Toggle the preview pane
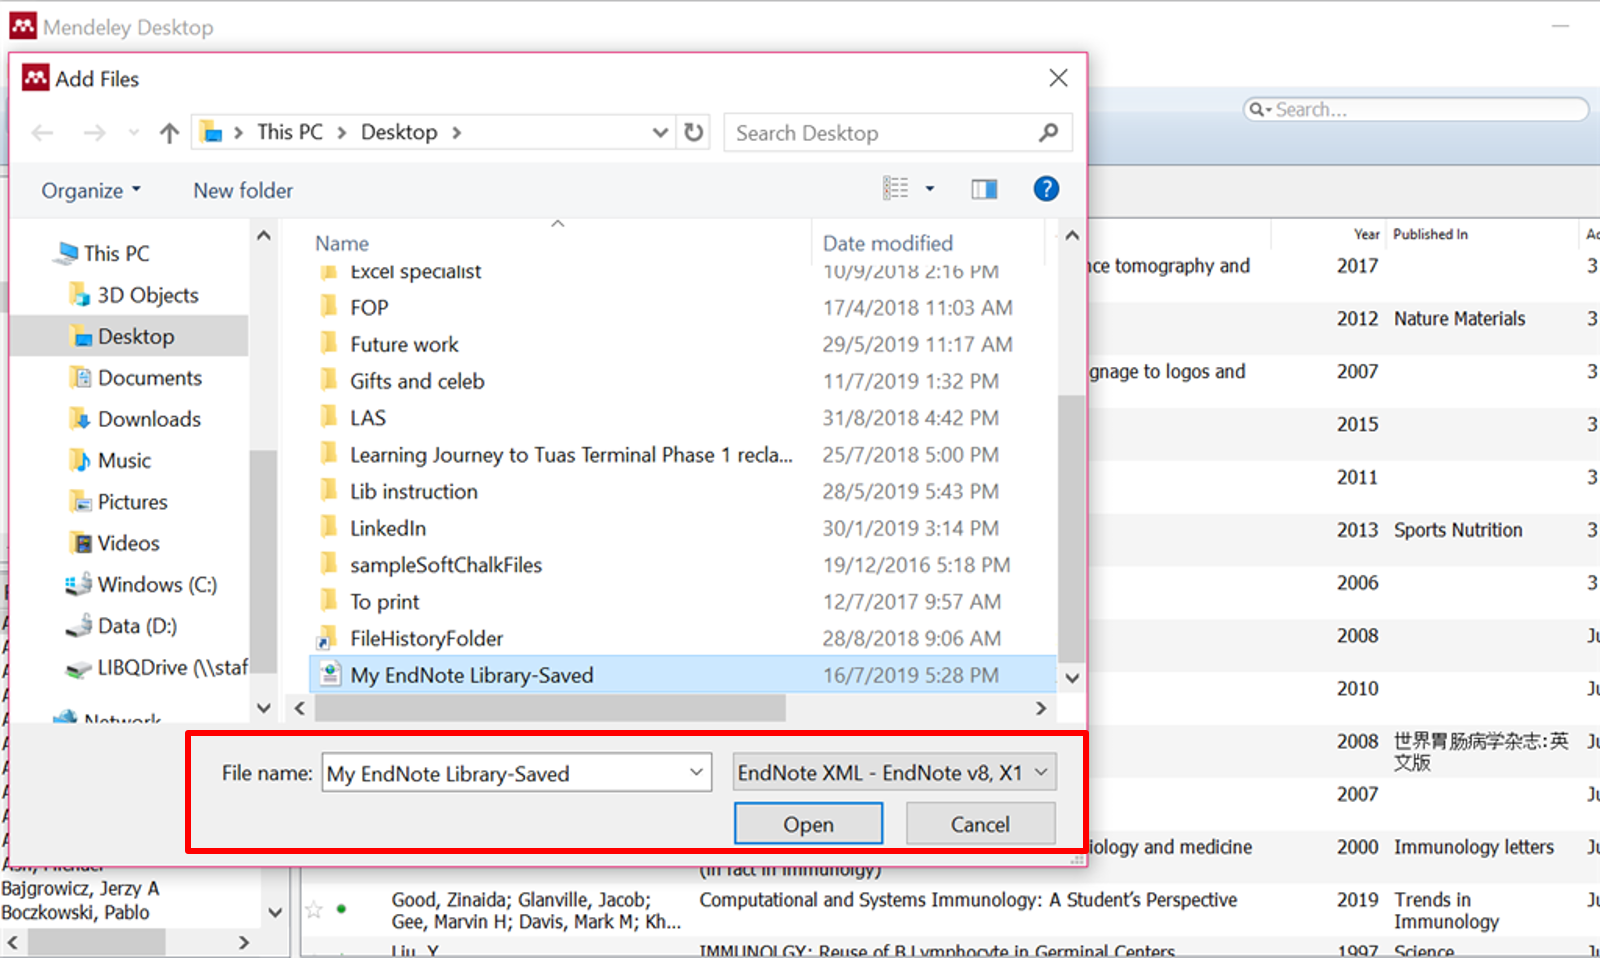The image size is (1600, 958). [984, 189]
